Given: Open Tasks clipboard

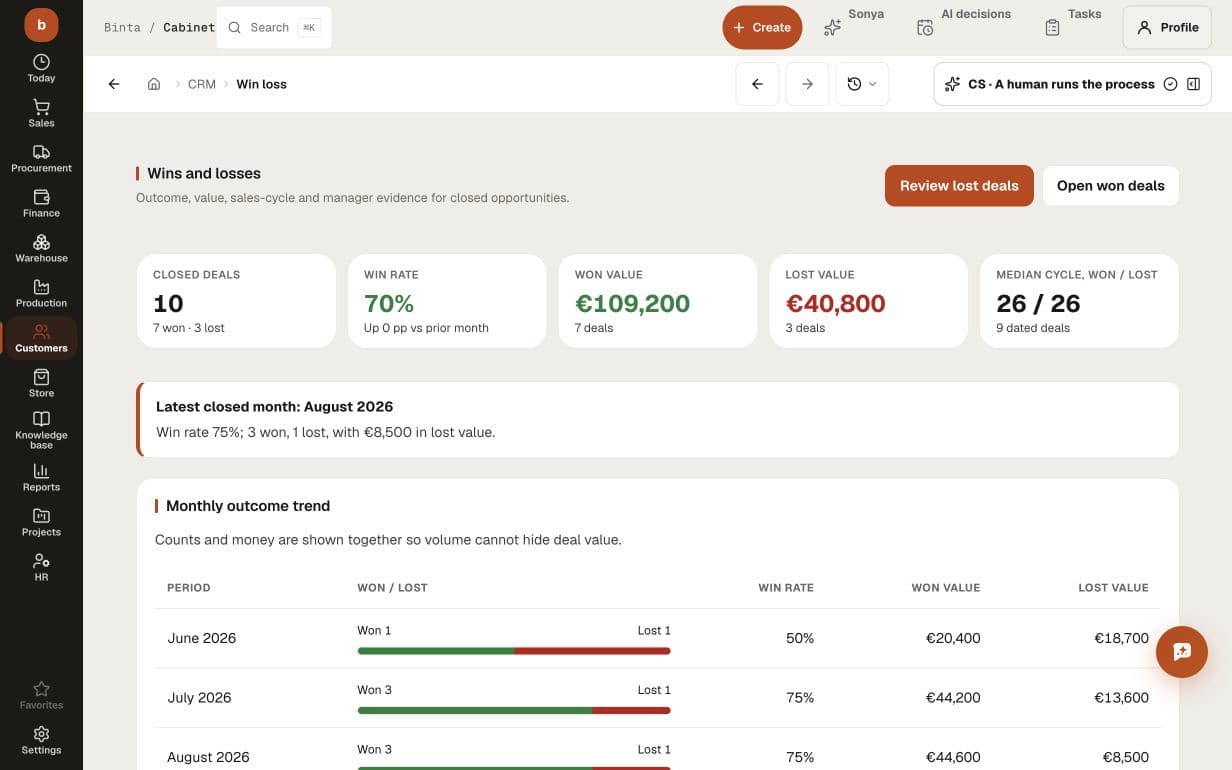Looking at the screenshot, I should (x=1072, y=27).
